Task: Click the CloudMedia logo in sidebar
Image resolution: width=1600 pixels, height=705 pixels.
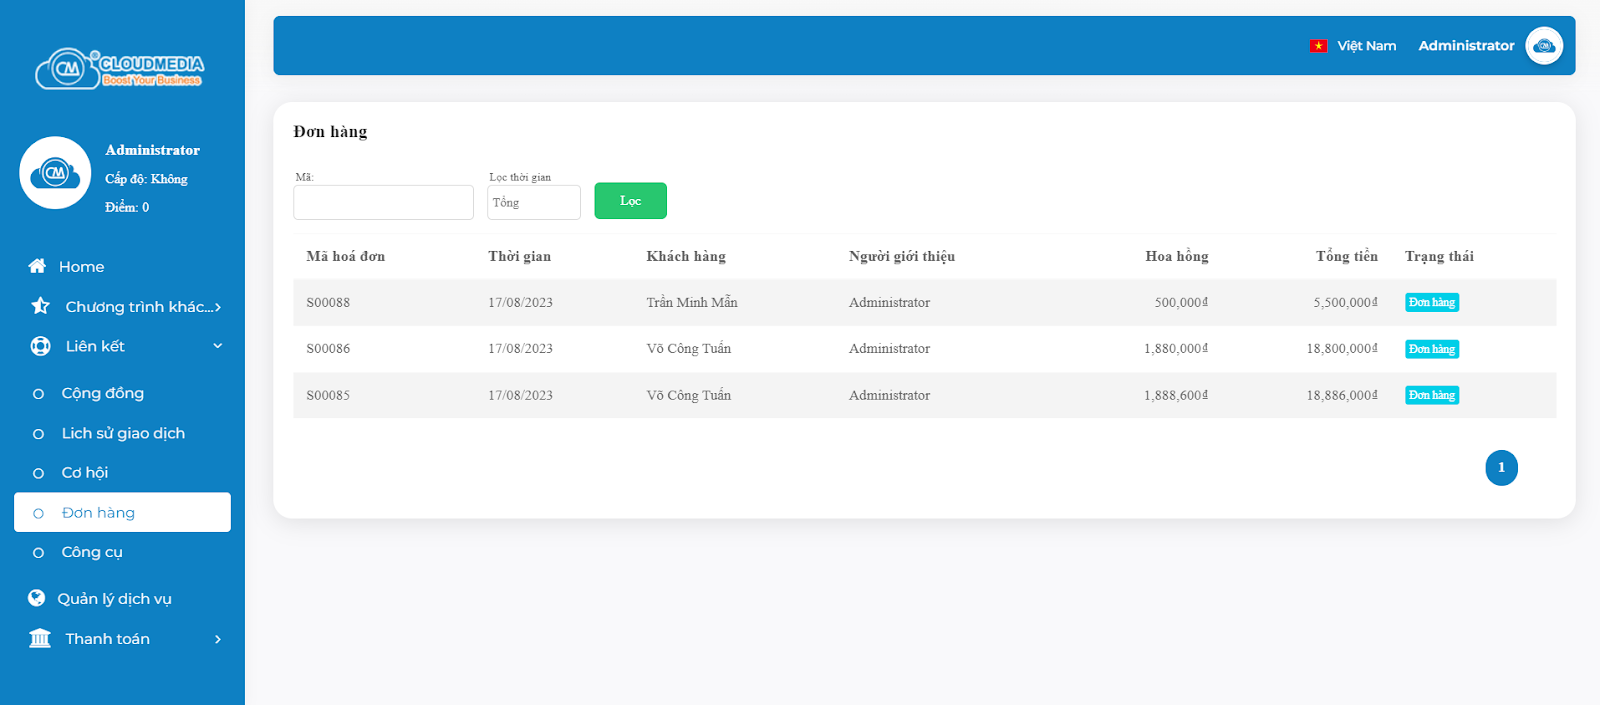Action: 120,68
